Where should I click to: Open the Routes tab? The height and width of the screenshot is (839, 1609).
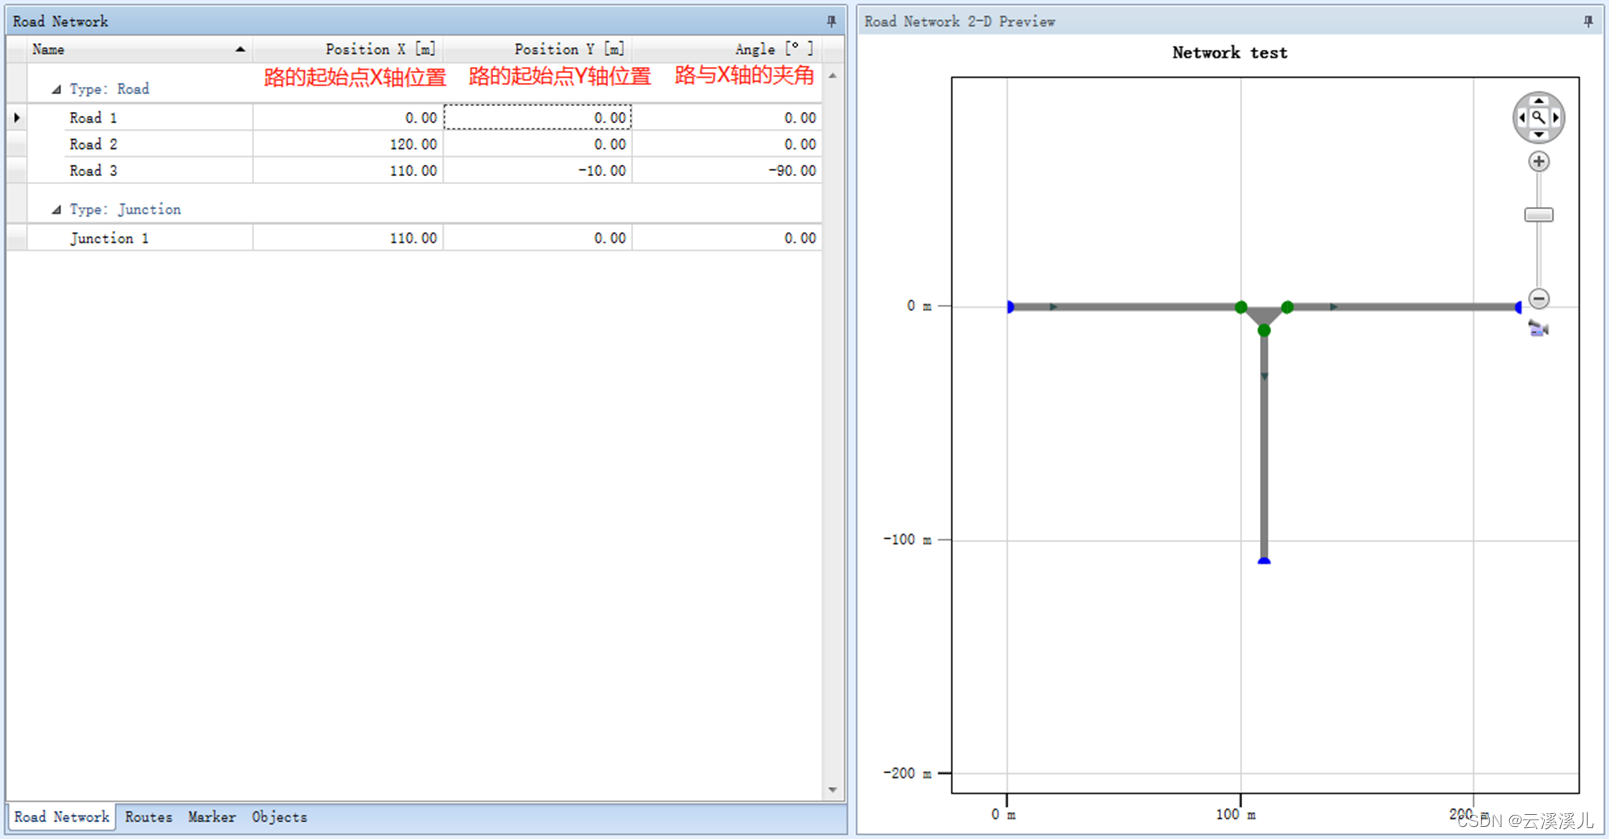(148, 817)
